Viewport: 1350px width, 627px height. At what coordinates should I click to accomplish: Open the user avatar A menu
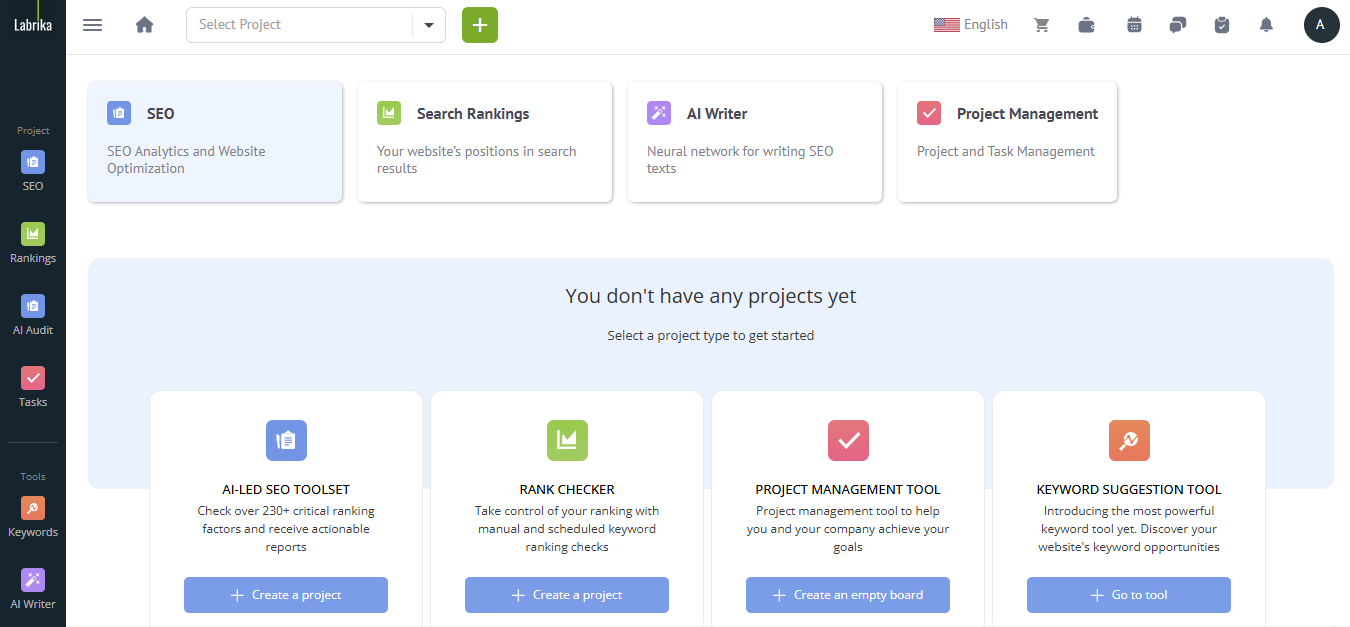tap(1321, 25)
